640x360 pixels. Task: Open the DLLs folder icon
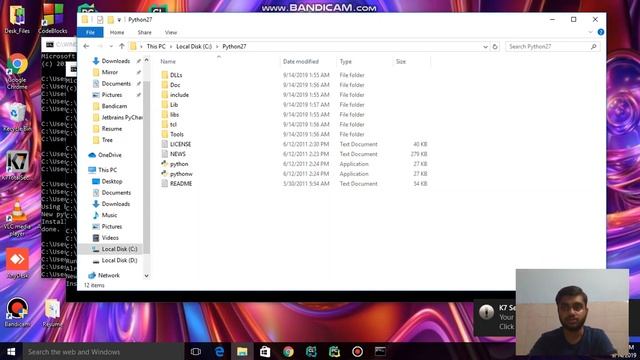(x=164, y=75)
